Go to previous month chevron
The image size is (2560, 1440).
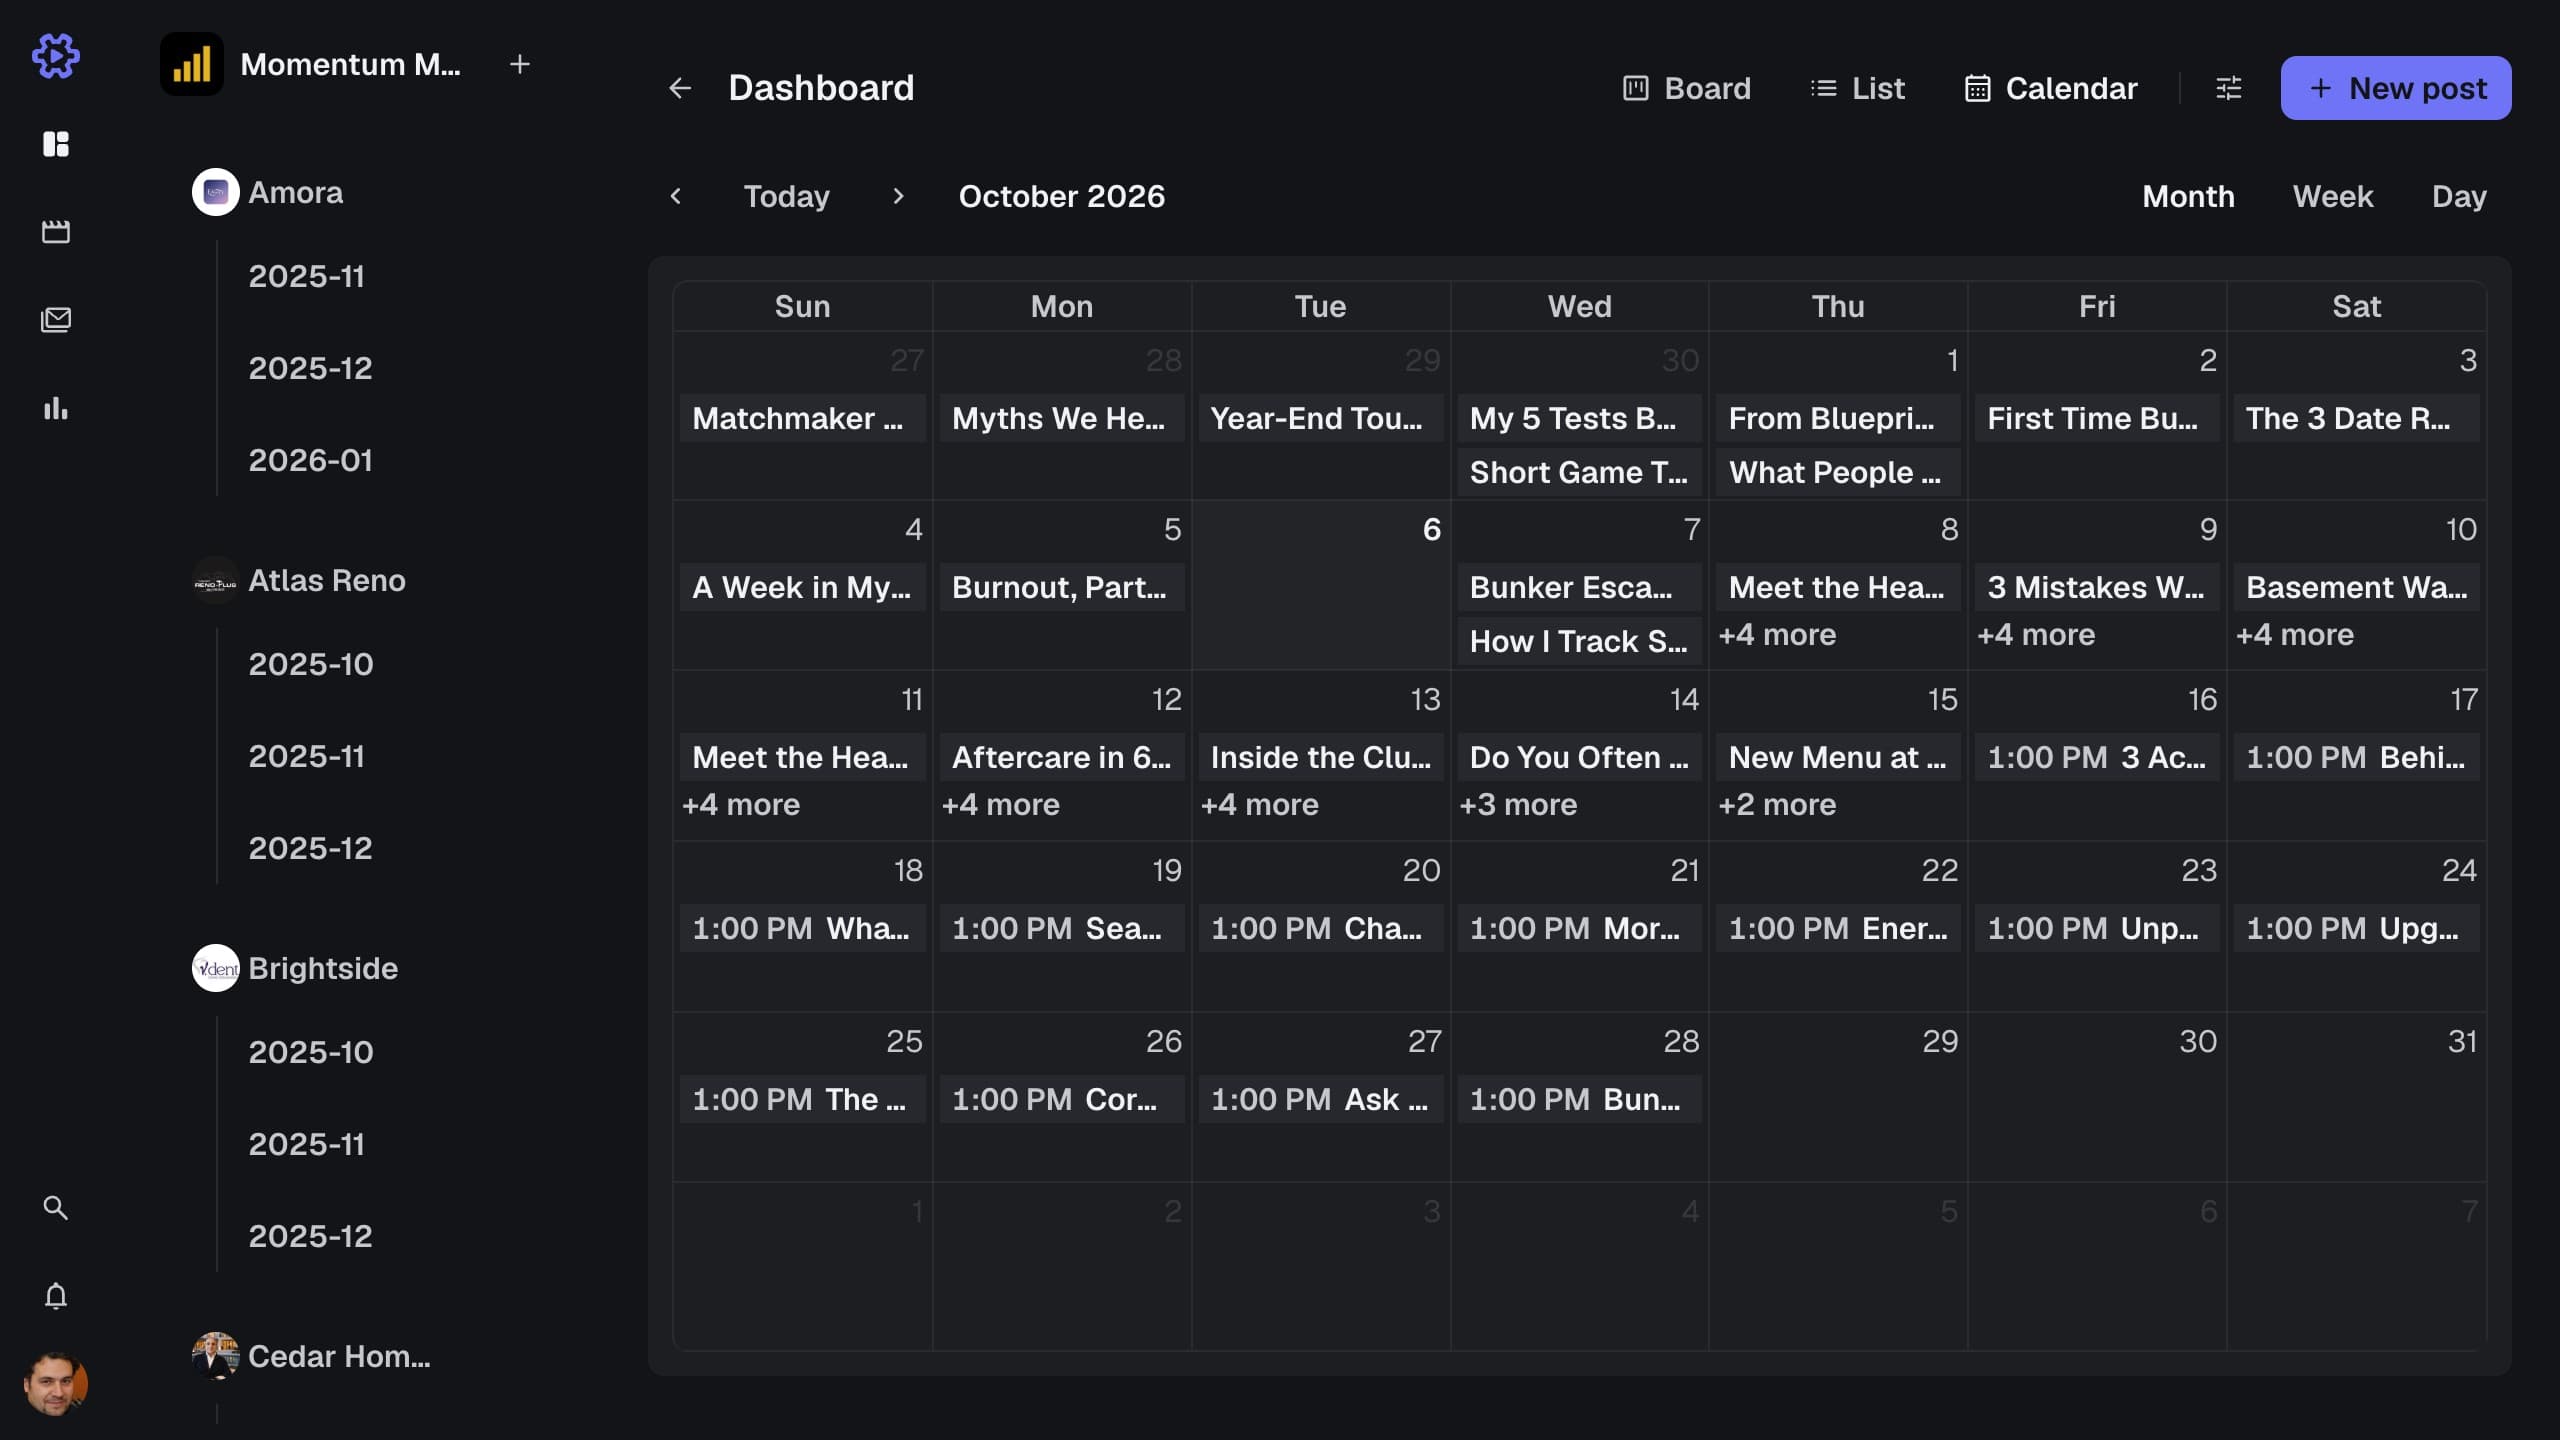[676, 196]
